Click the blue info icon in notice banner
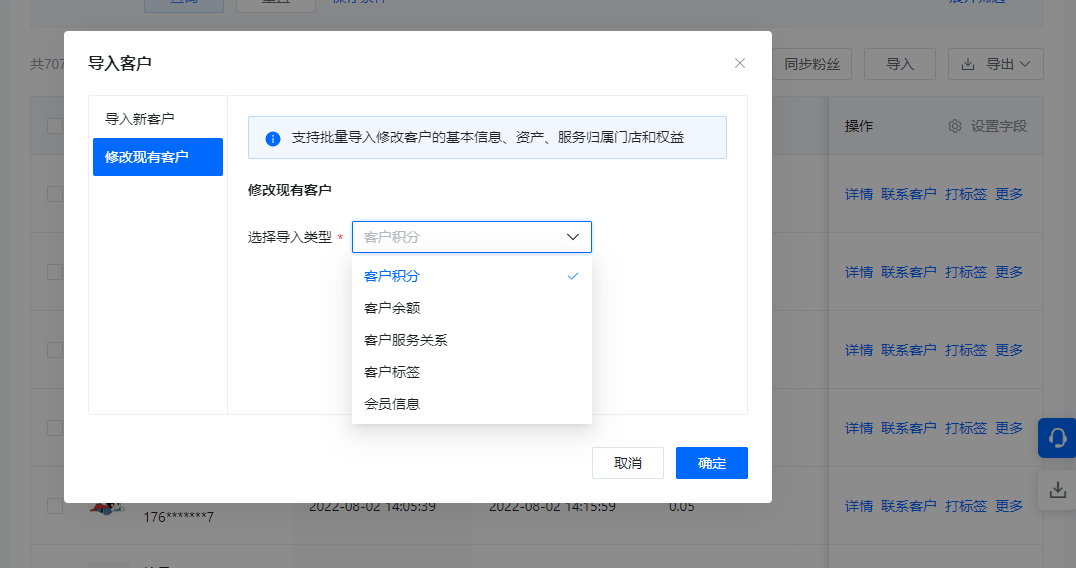 click(x=273, y=138)
